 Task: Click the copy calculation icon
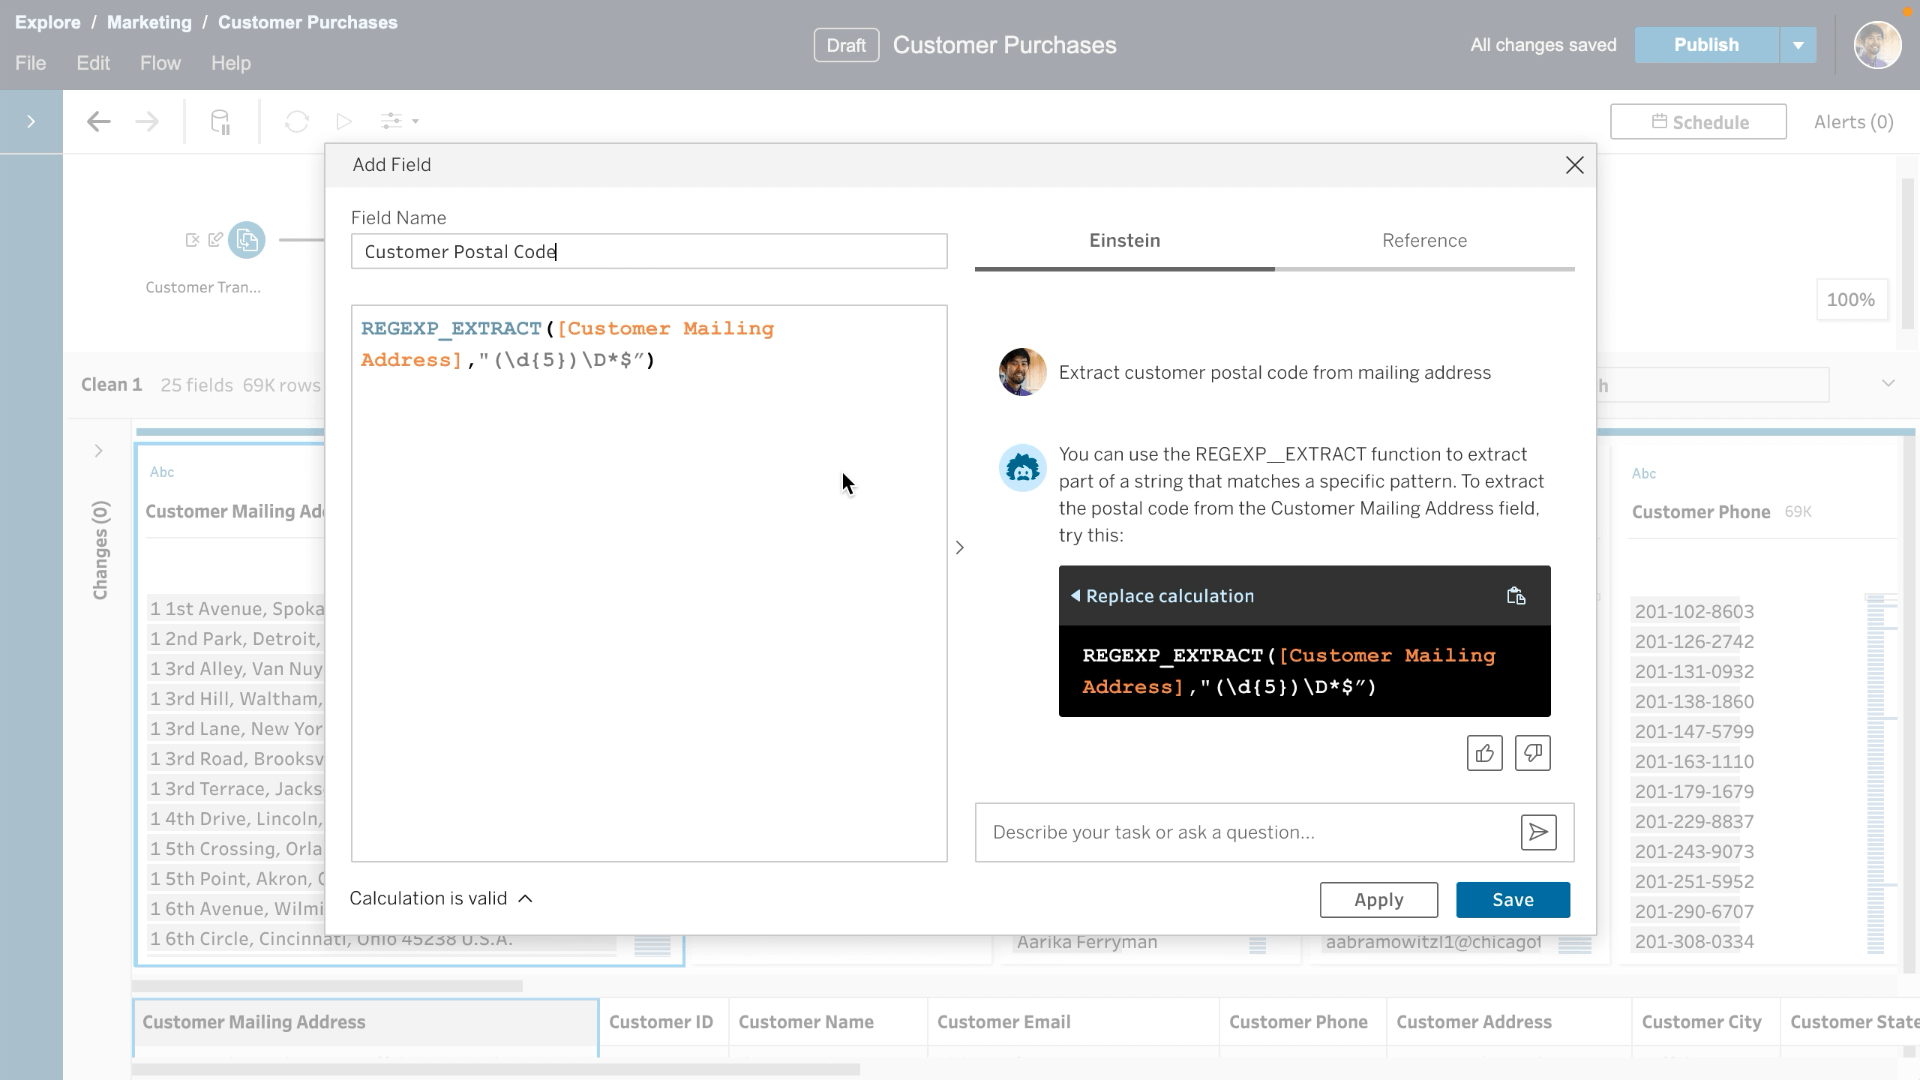point(1515,595)
